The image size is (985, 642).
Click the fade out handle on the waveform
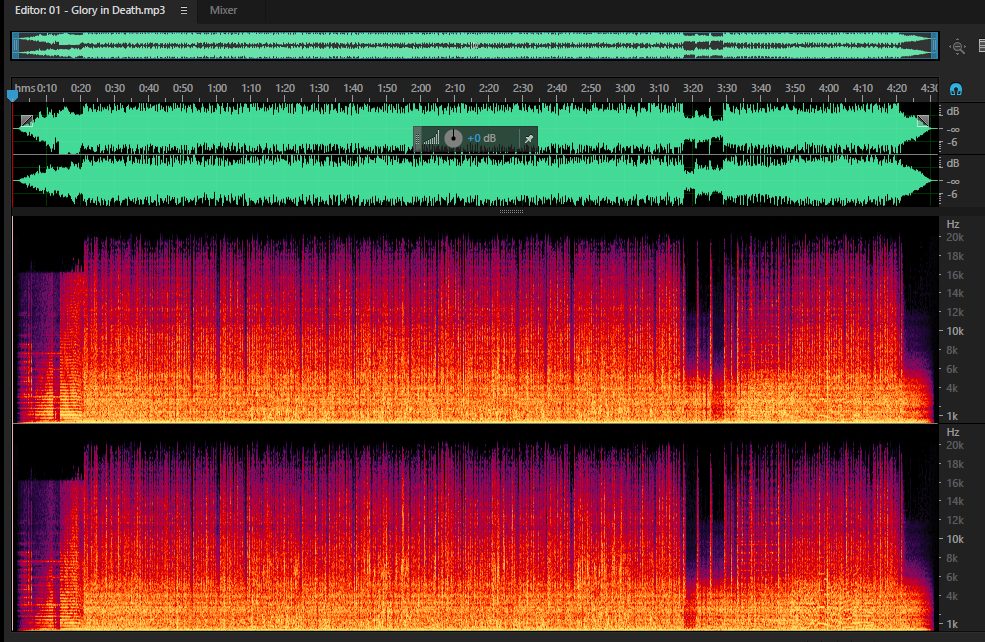(x=923, y=121)
